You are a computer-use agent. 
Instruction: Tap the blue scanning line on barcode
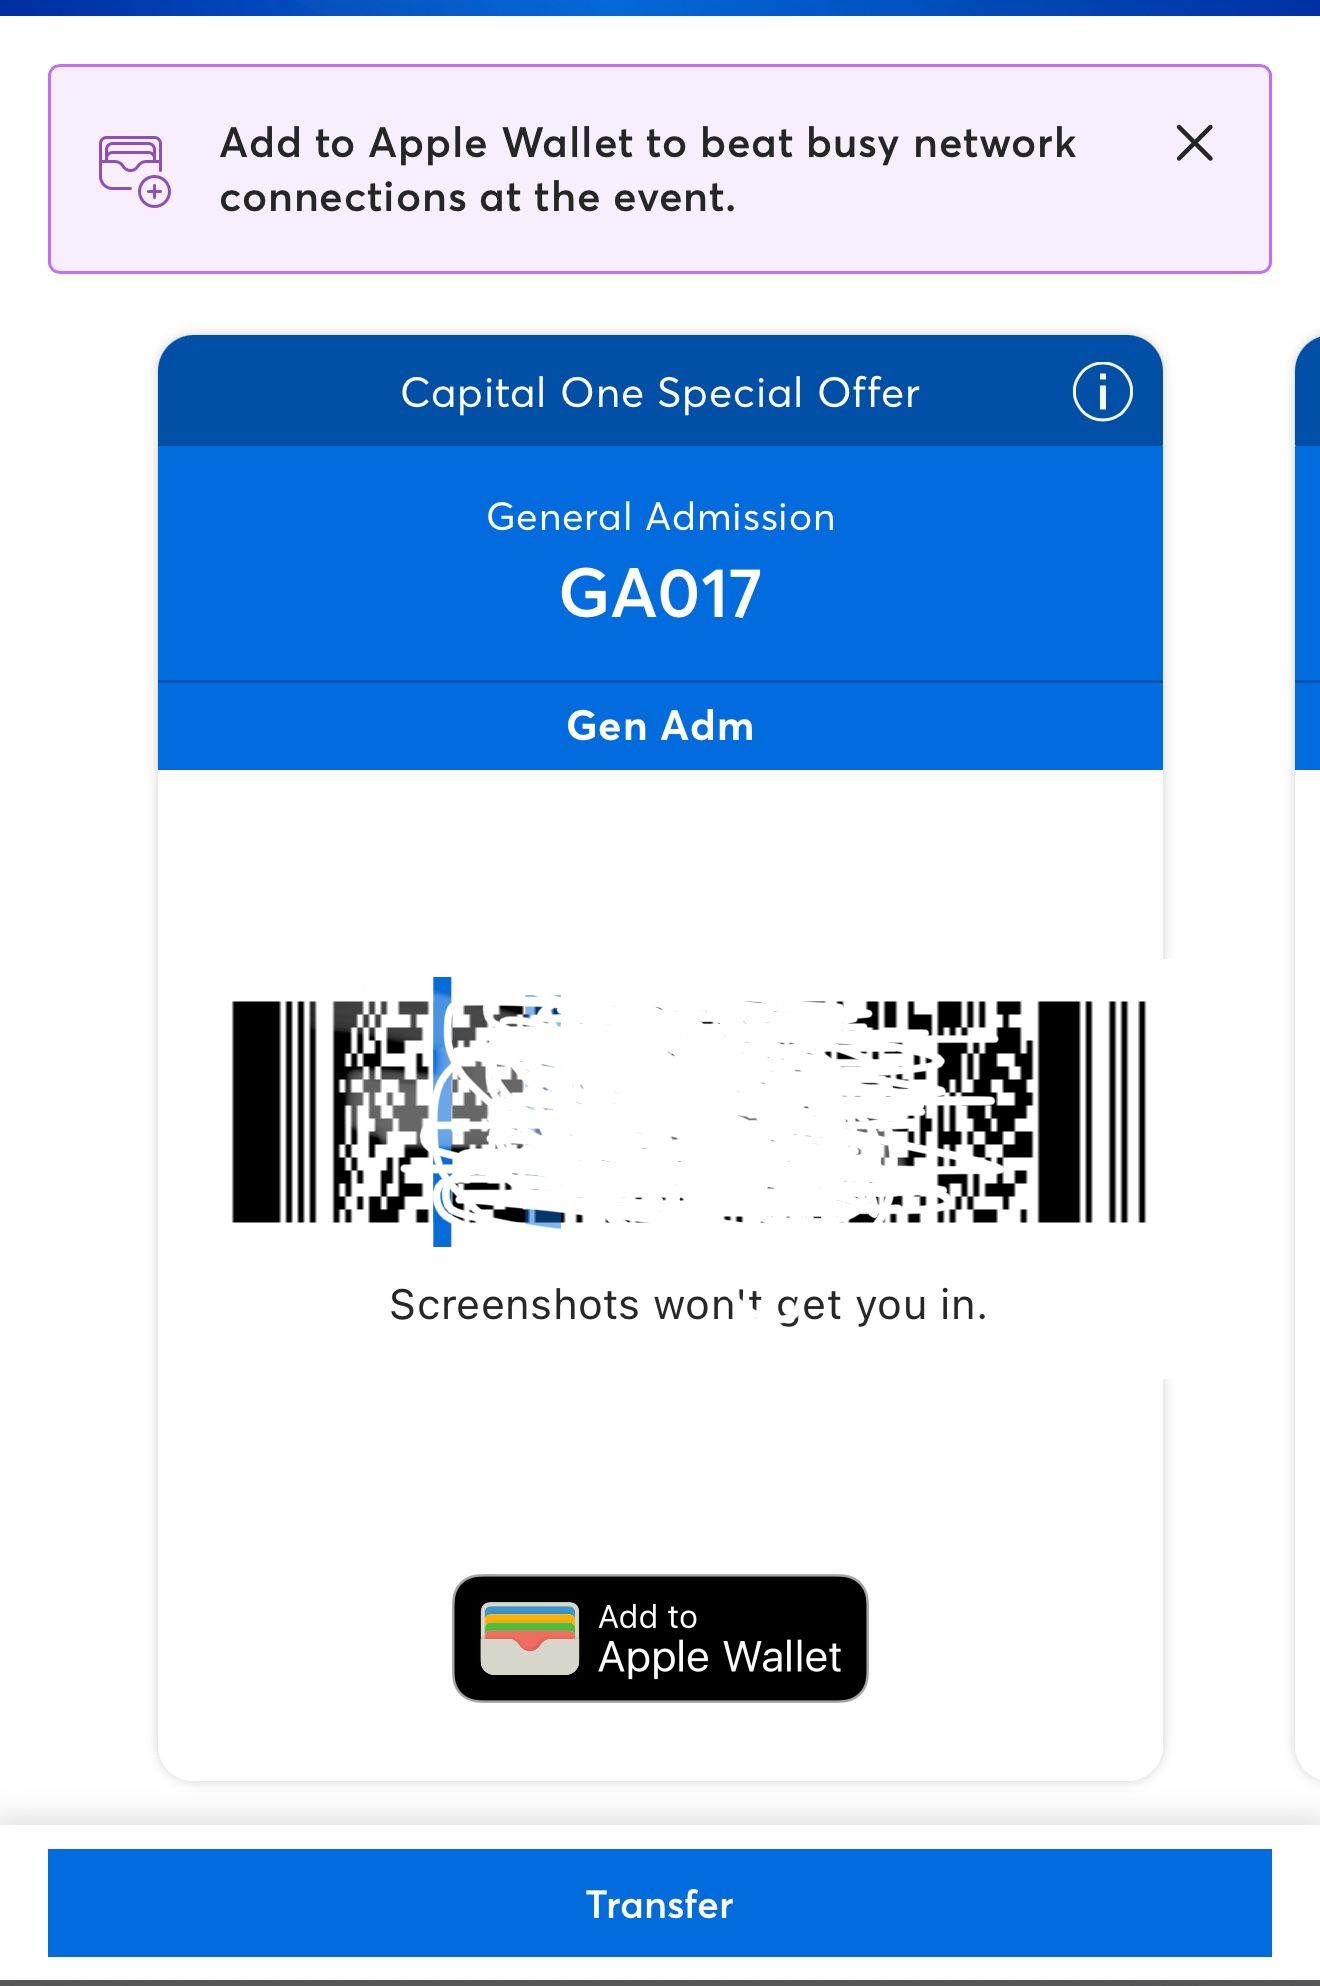coord(442,1112)
